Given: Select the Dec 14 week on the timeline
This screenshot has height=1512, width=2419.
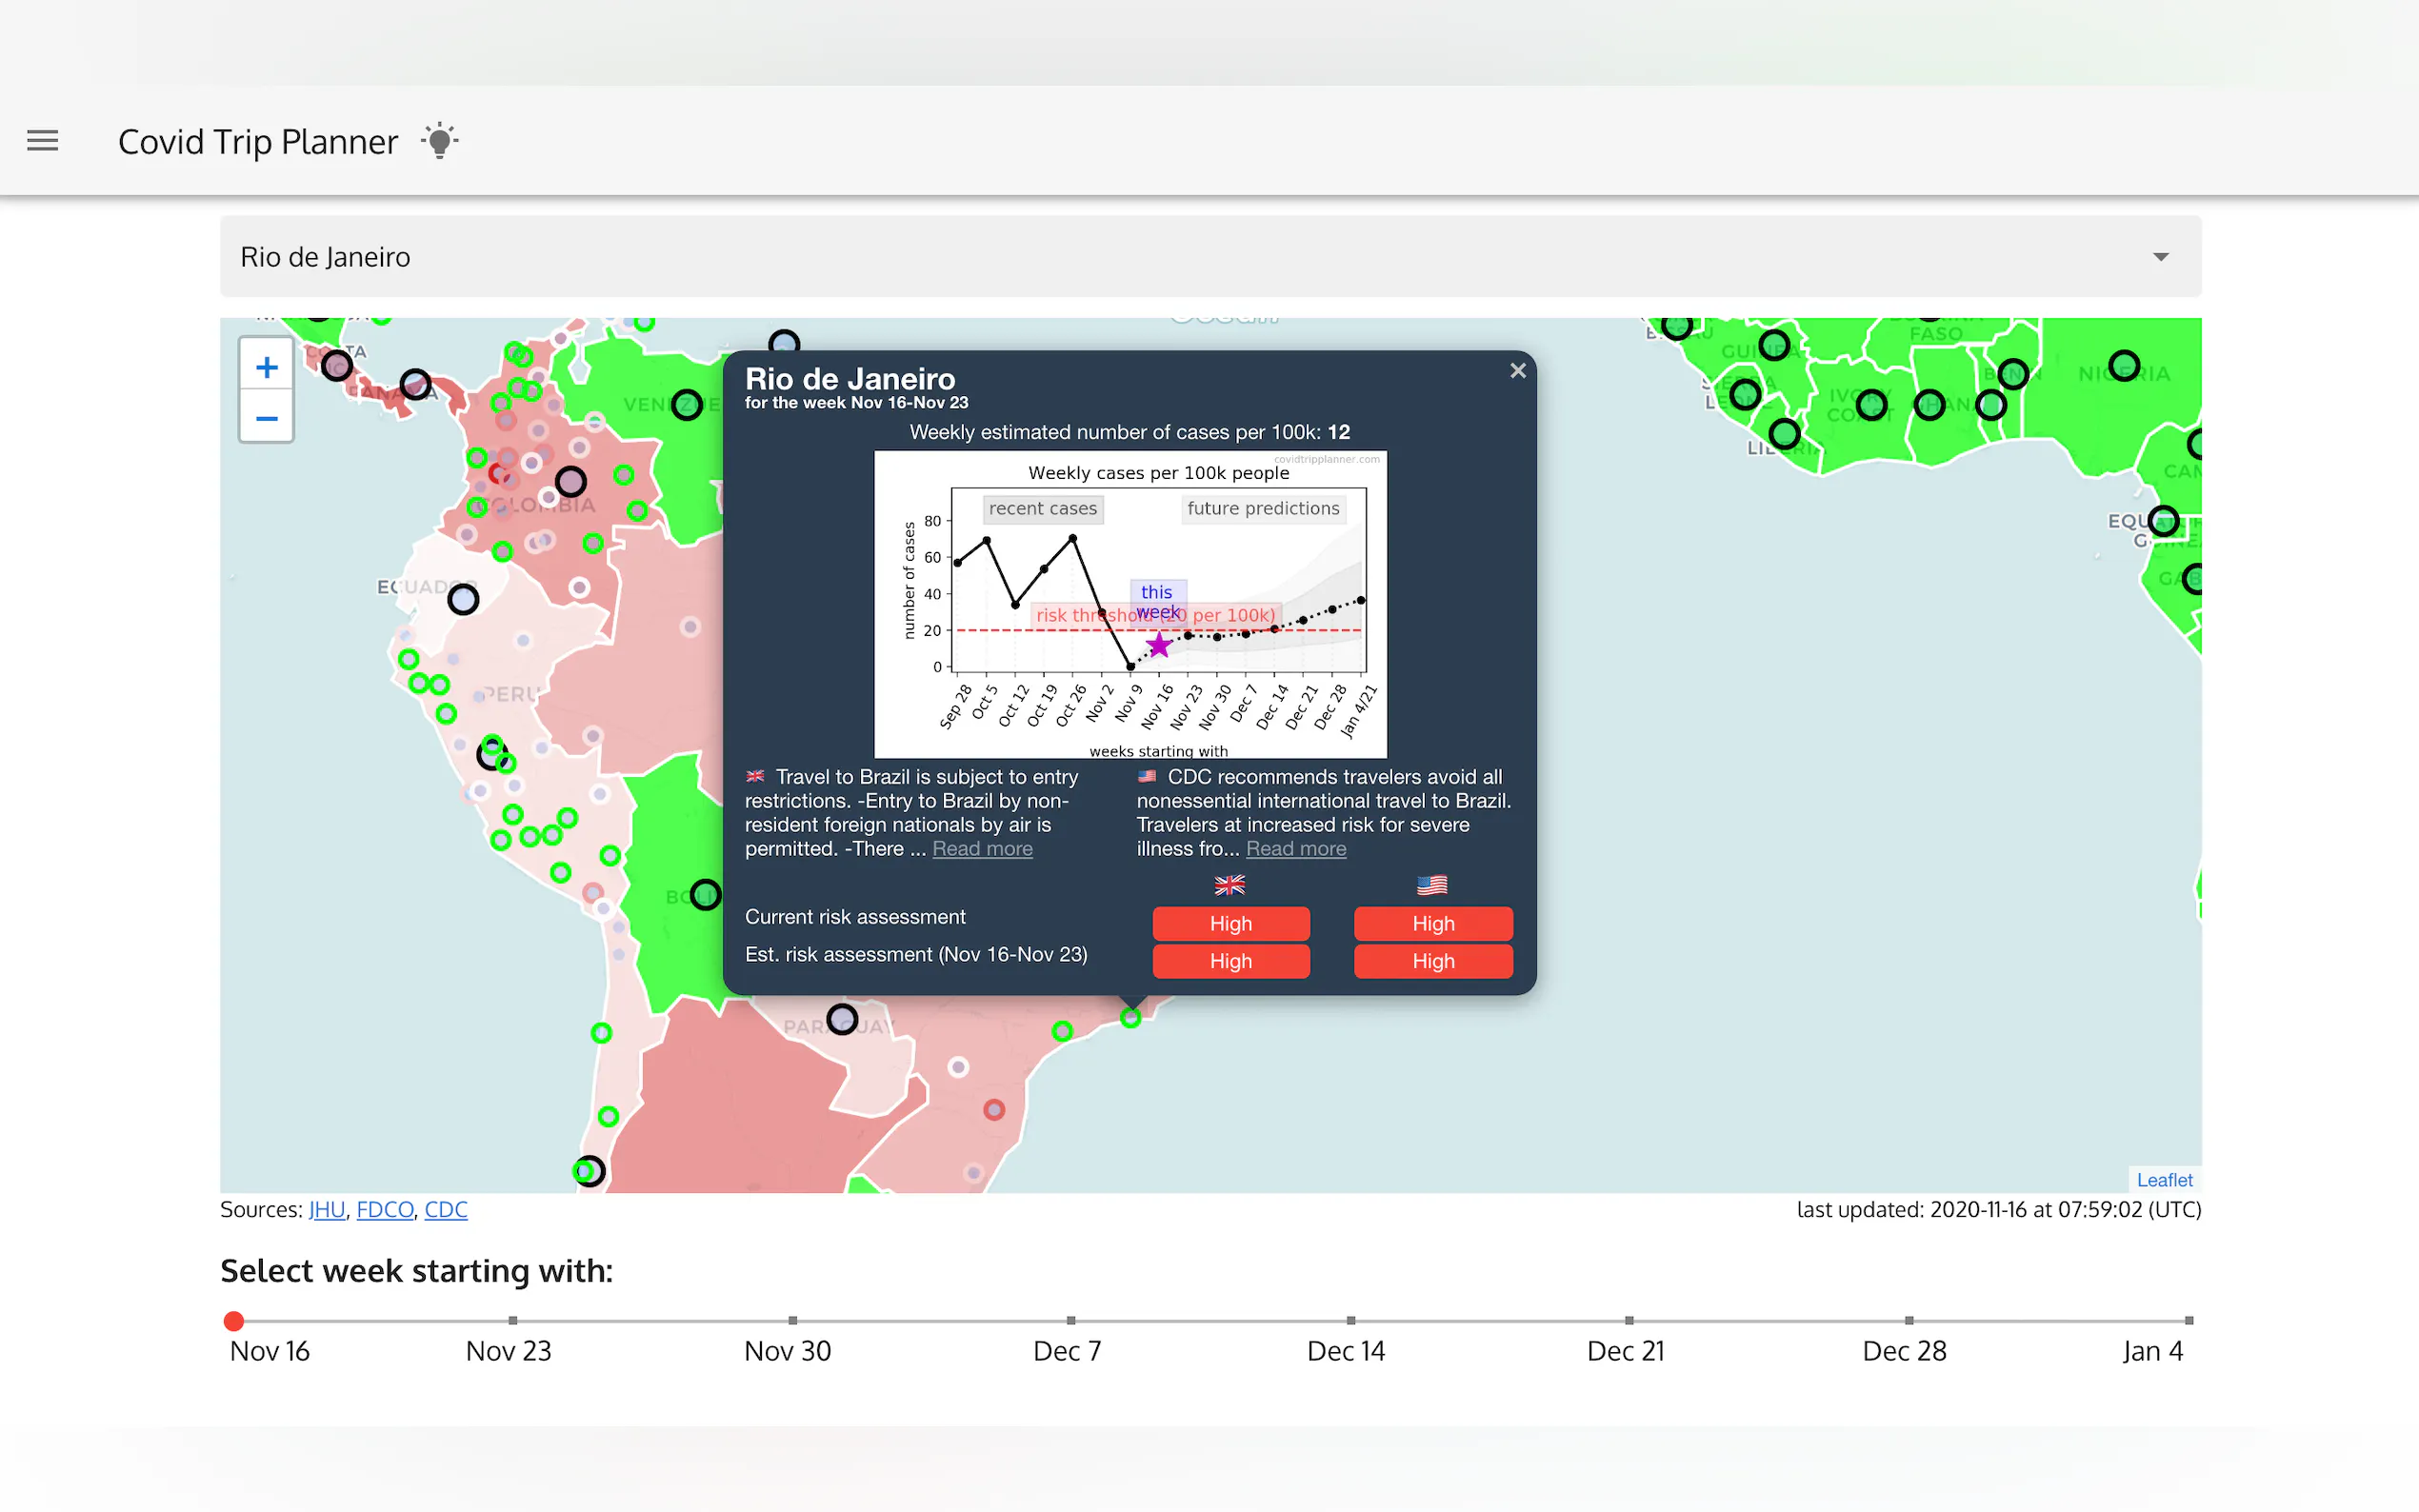Looking at the screenshot, I should (x=1350, y=1321).
